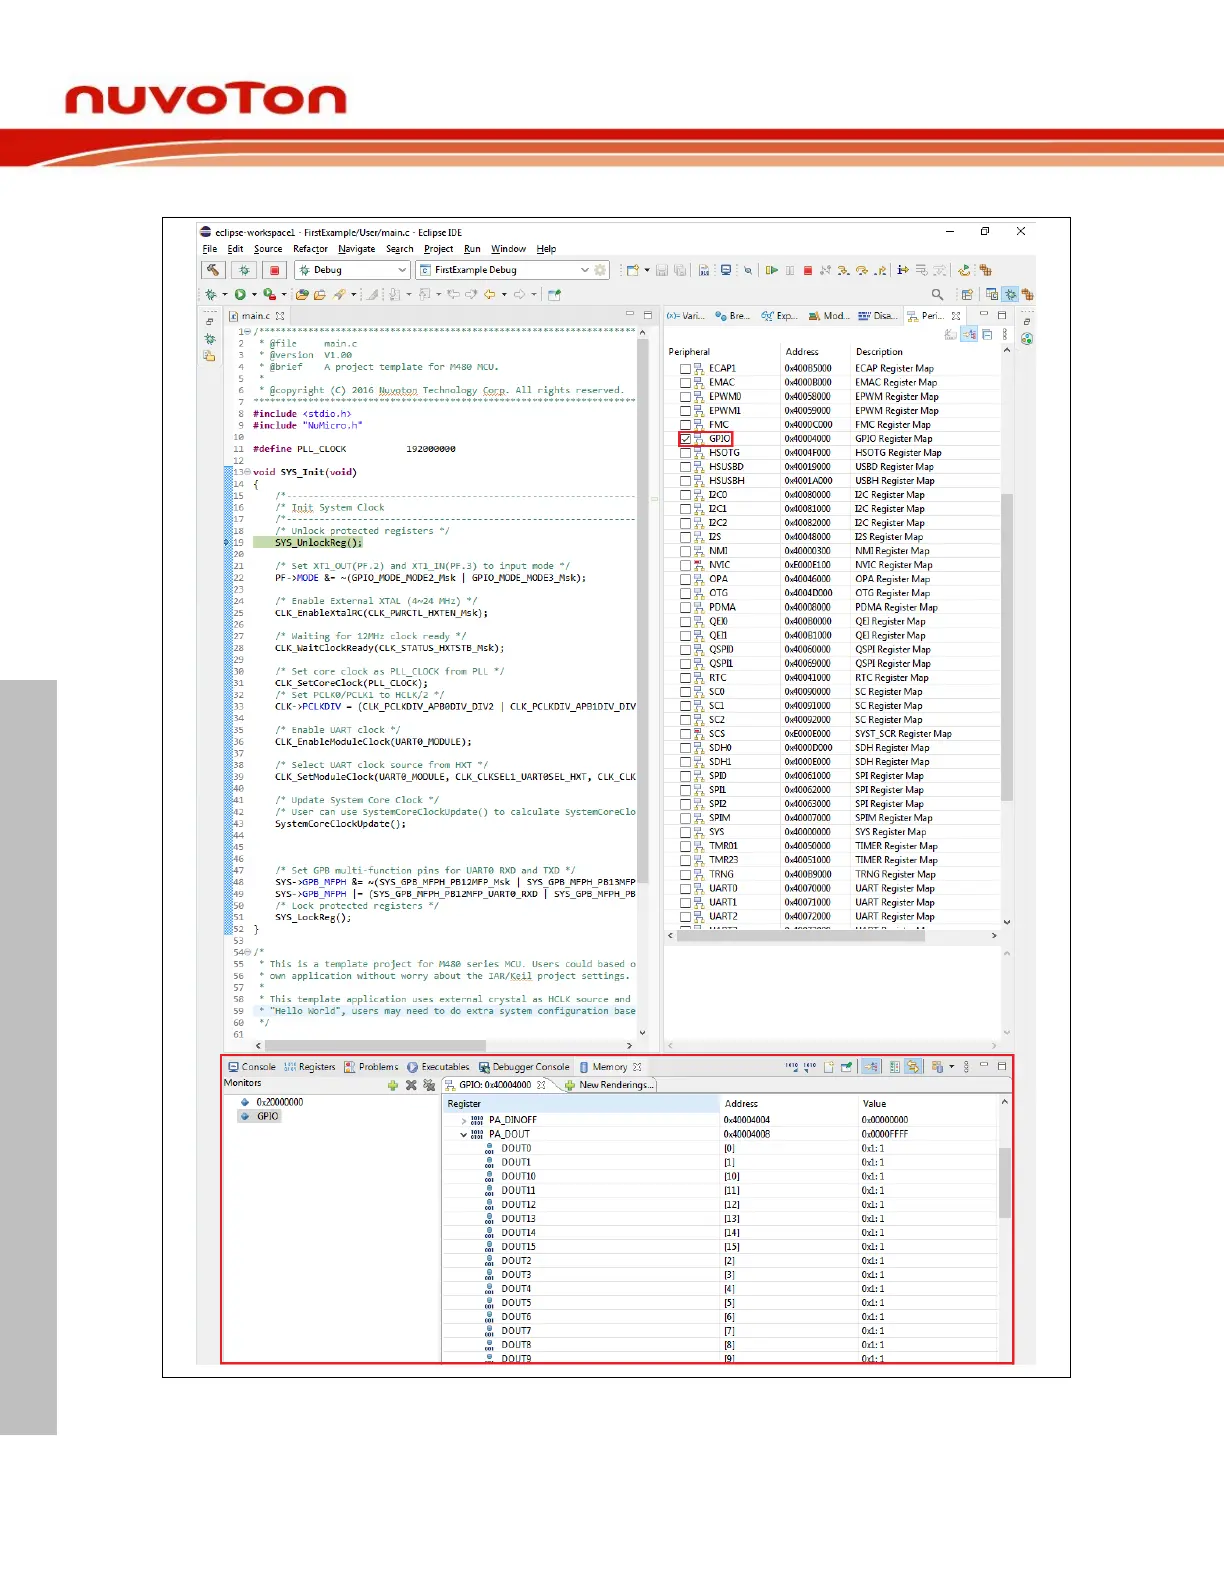Screen dimensions: 1224x1584
Task: Click the hammer Build icon
Action: click(x=213, y=270)
